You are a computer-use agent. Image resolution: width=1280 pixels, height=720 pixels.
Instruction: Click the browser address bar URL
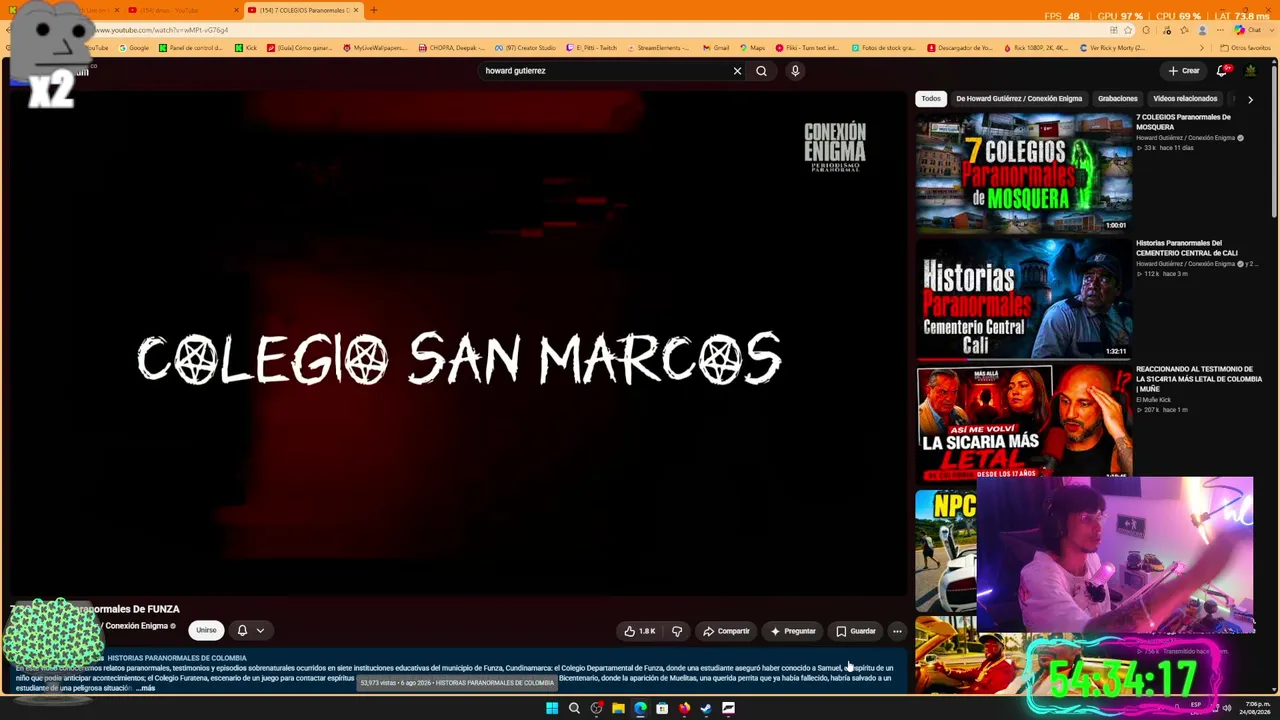[160, 30]
